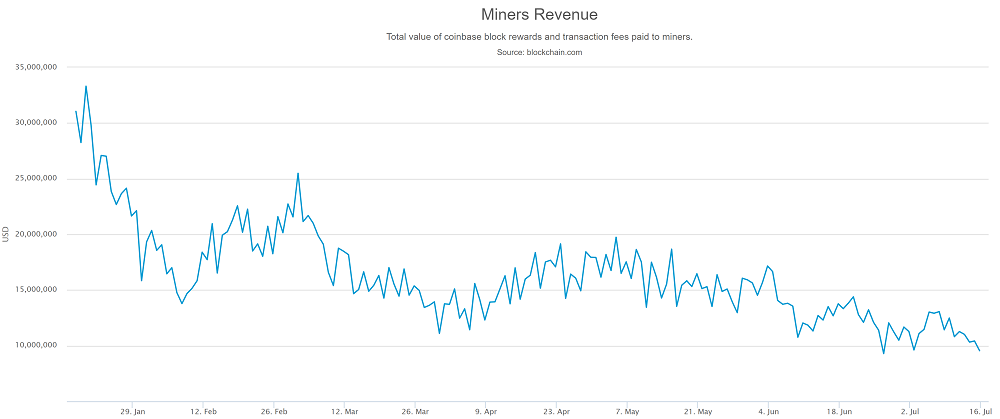Click the '12. Feb' x-axis label
This screenshot has height=419, width=1000.
tap(202, 412)
